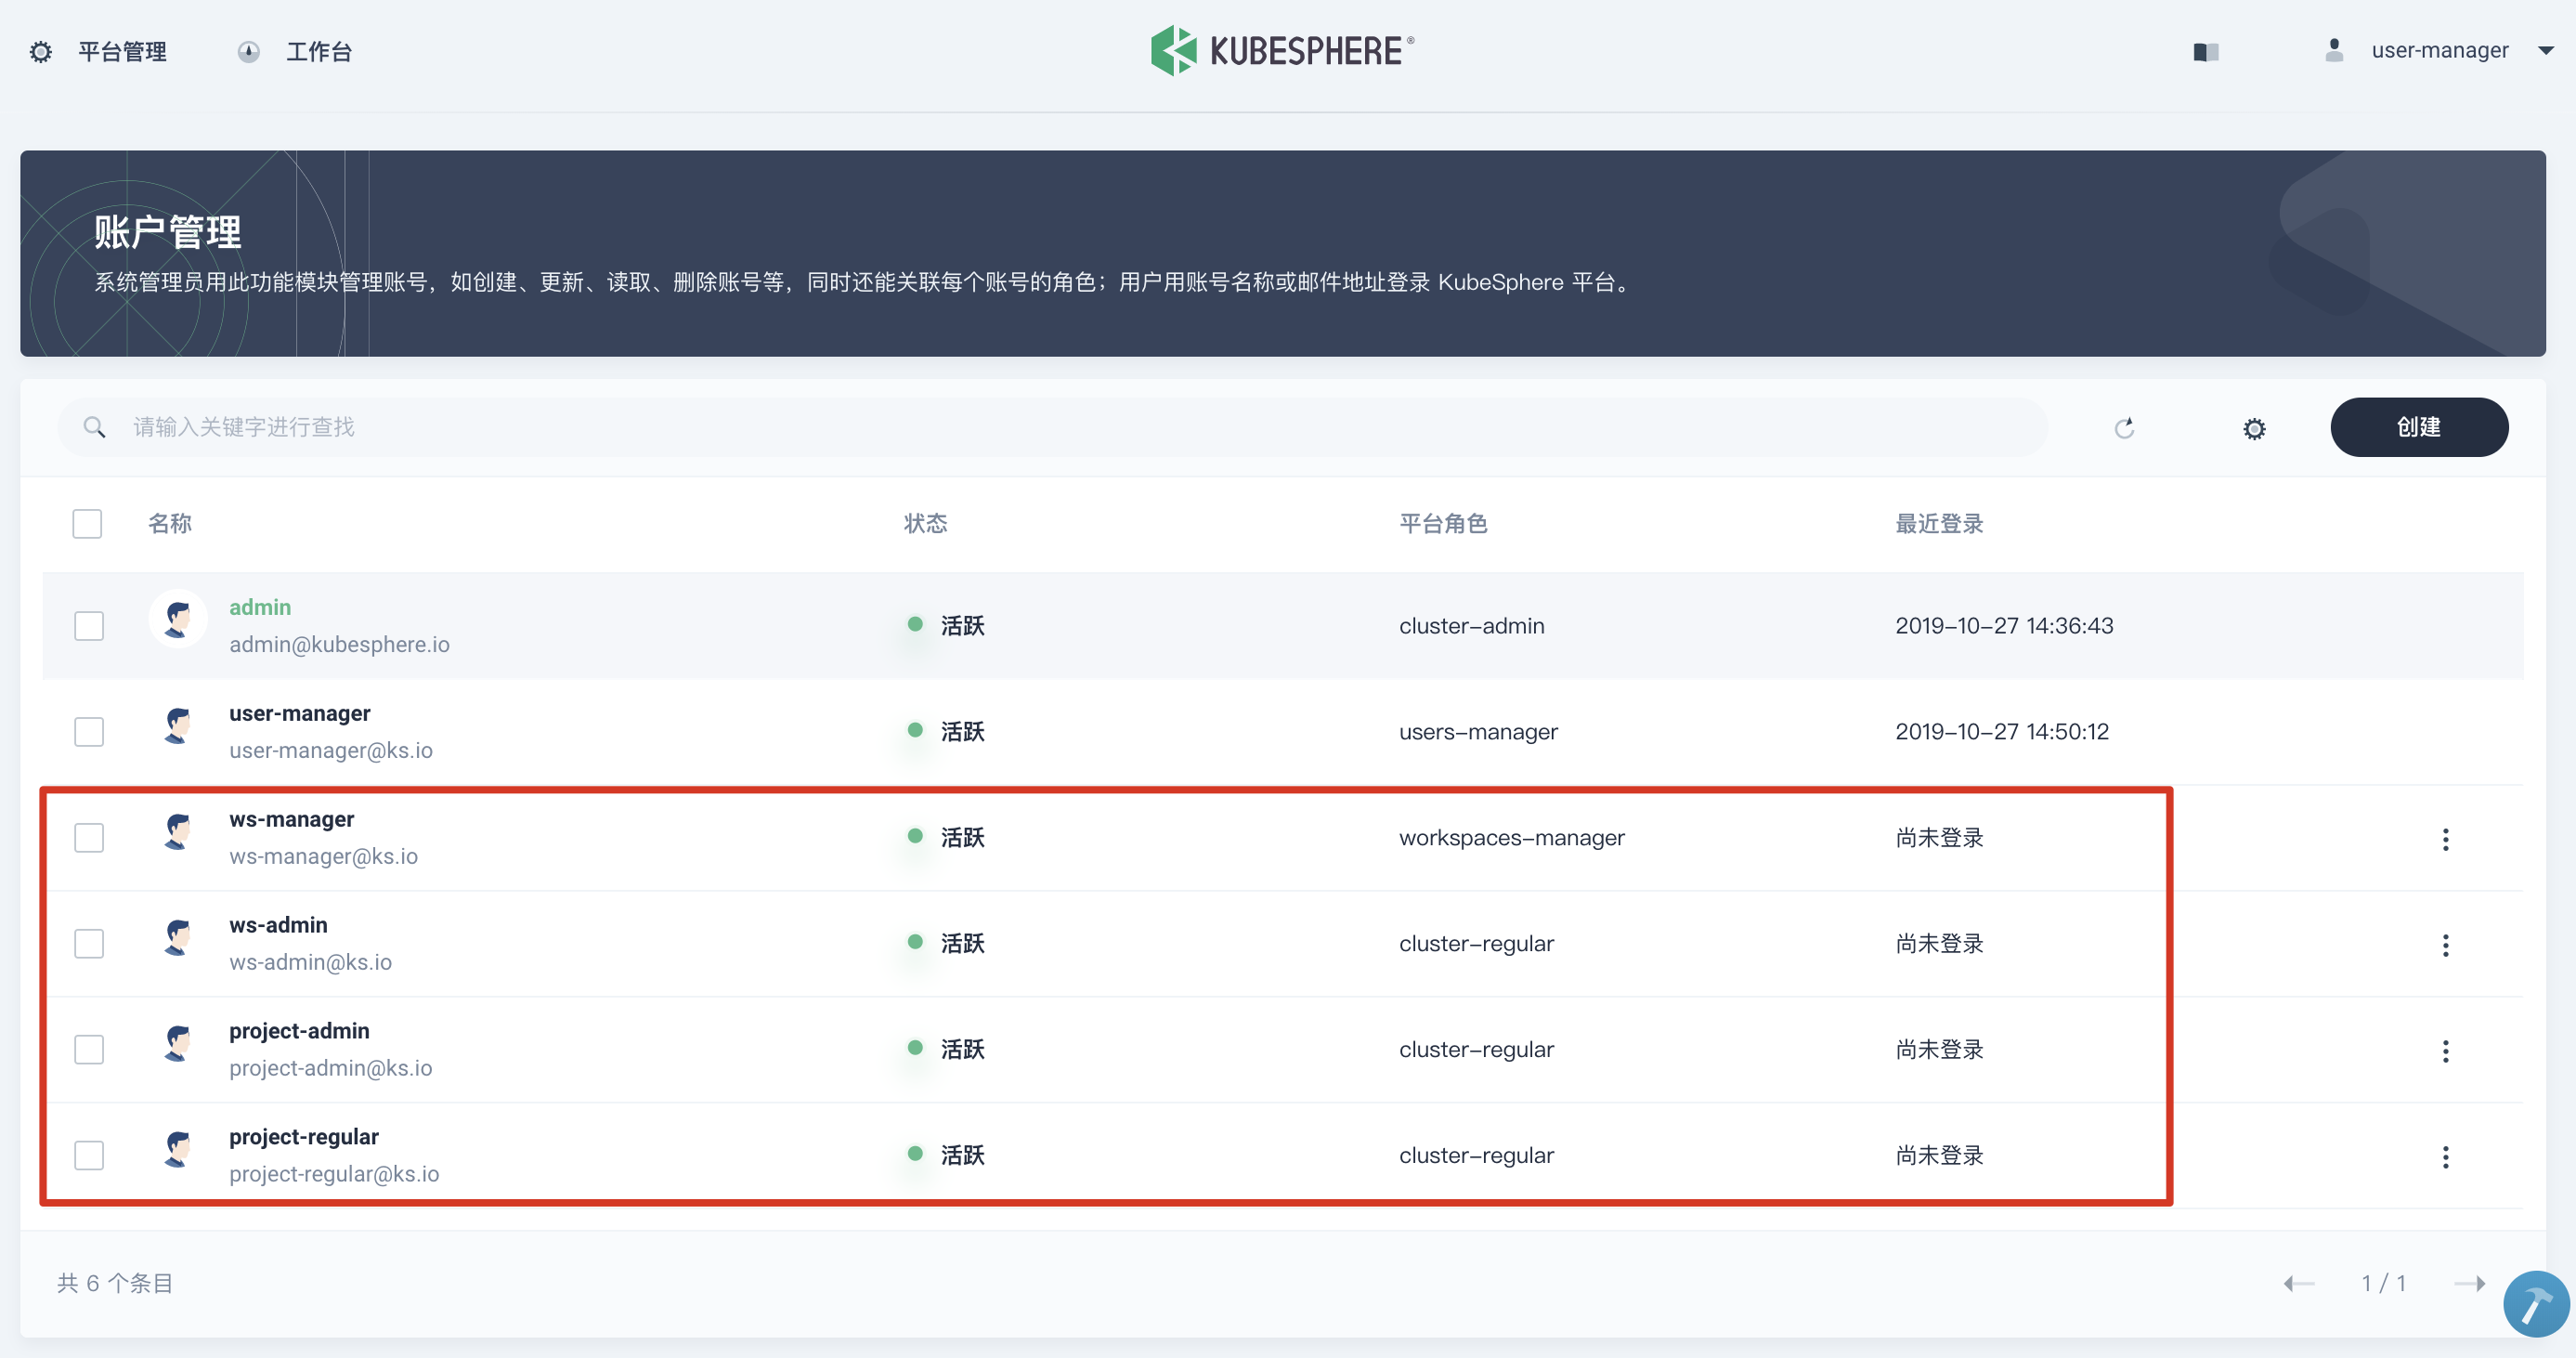
Task: Open the 平台管理 settings gear icon
Action: click(41, 51)
